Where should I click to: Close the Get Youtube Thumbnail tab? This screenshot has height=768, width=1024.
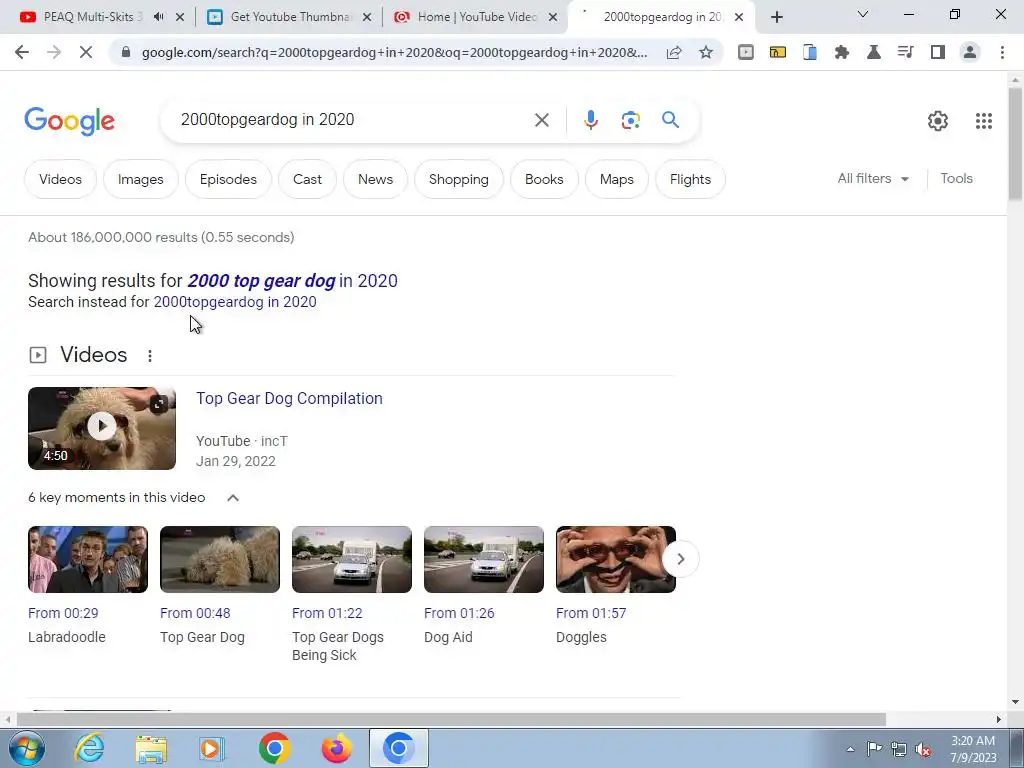point(367,17)
